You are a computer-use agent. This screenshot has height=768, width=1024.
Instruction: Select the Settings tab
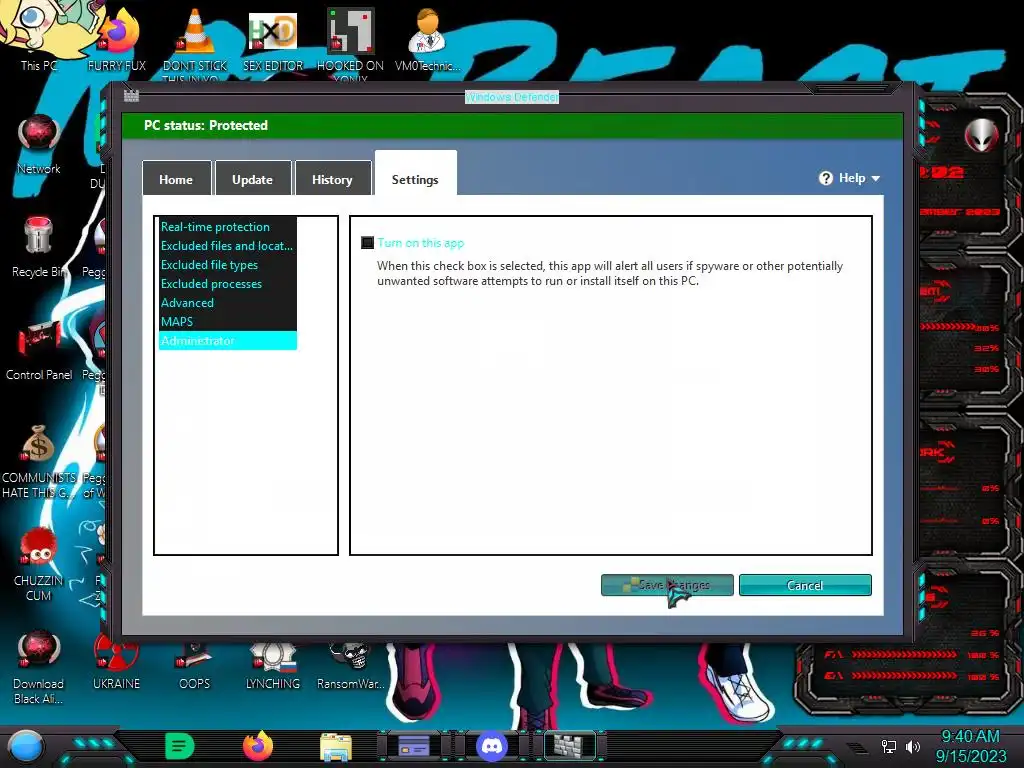click(x=415, y=175)
